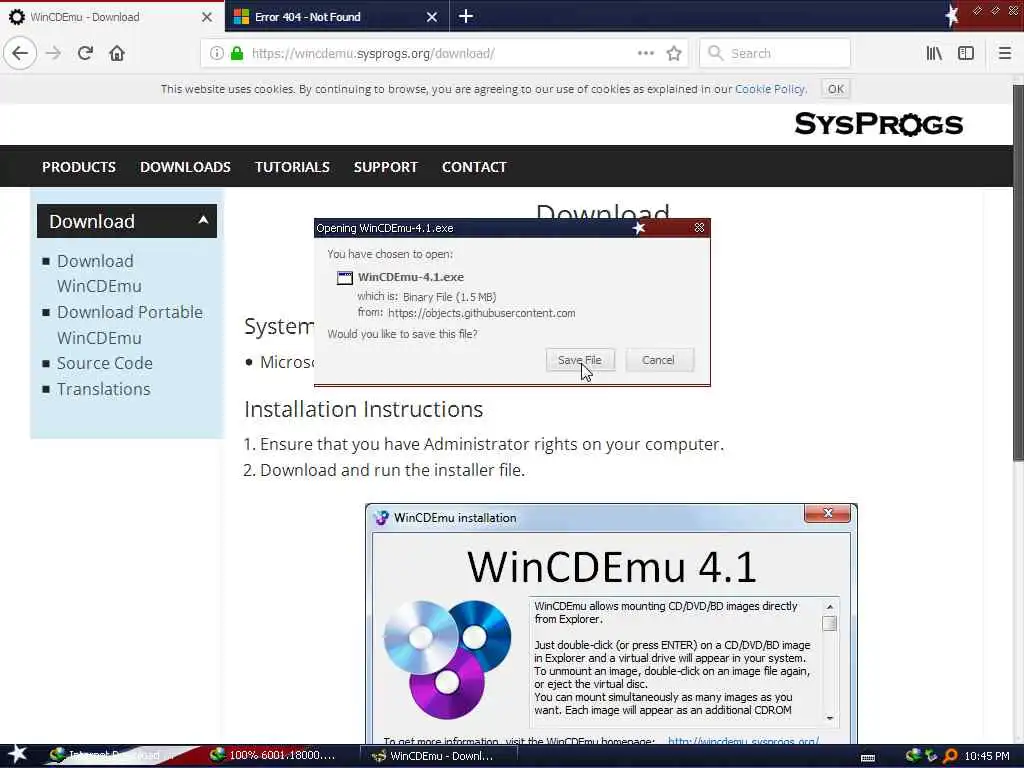Click the WinCDEmu-4.1.exe file icon
Viewport: 1024px width, 768px height.
pyautogui.click(x=344, y=278)
